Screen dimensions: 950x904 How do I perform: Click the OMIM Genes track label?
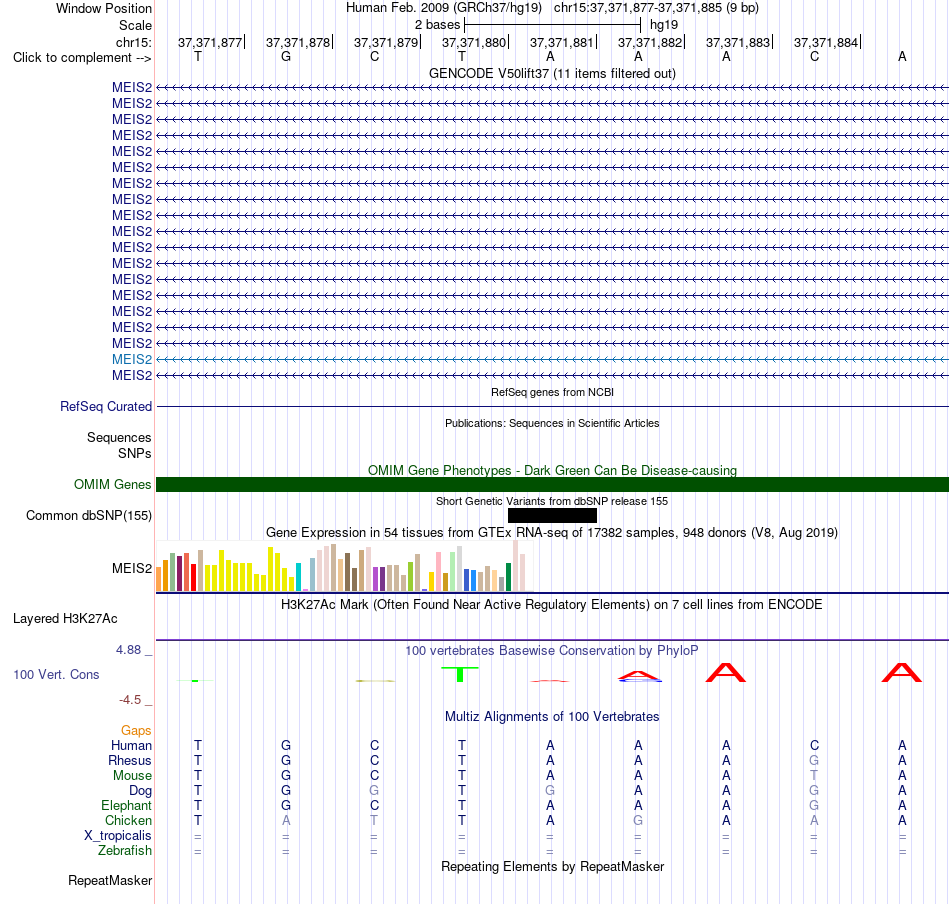click(112, 484)
